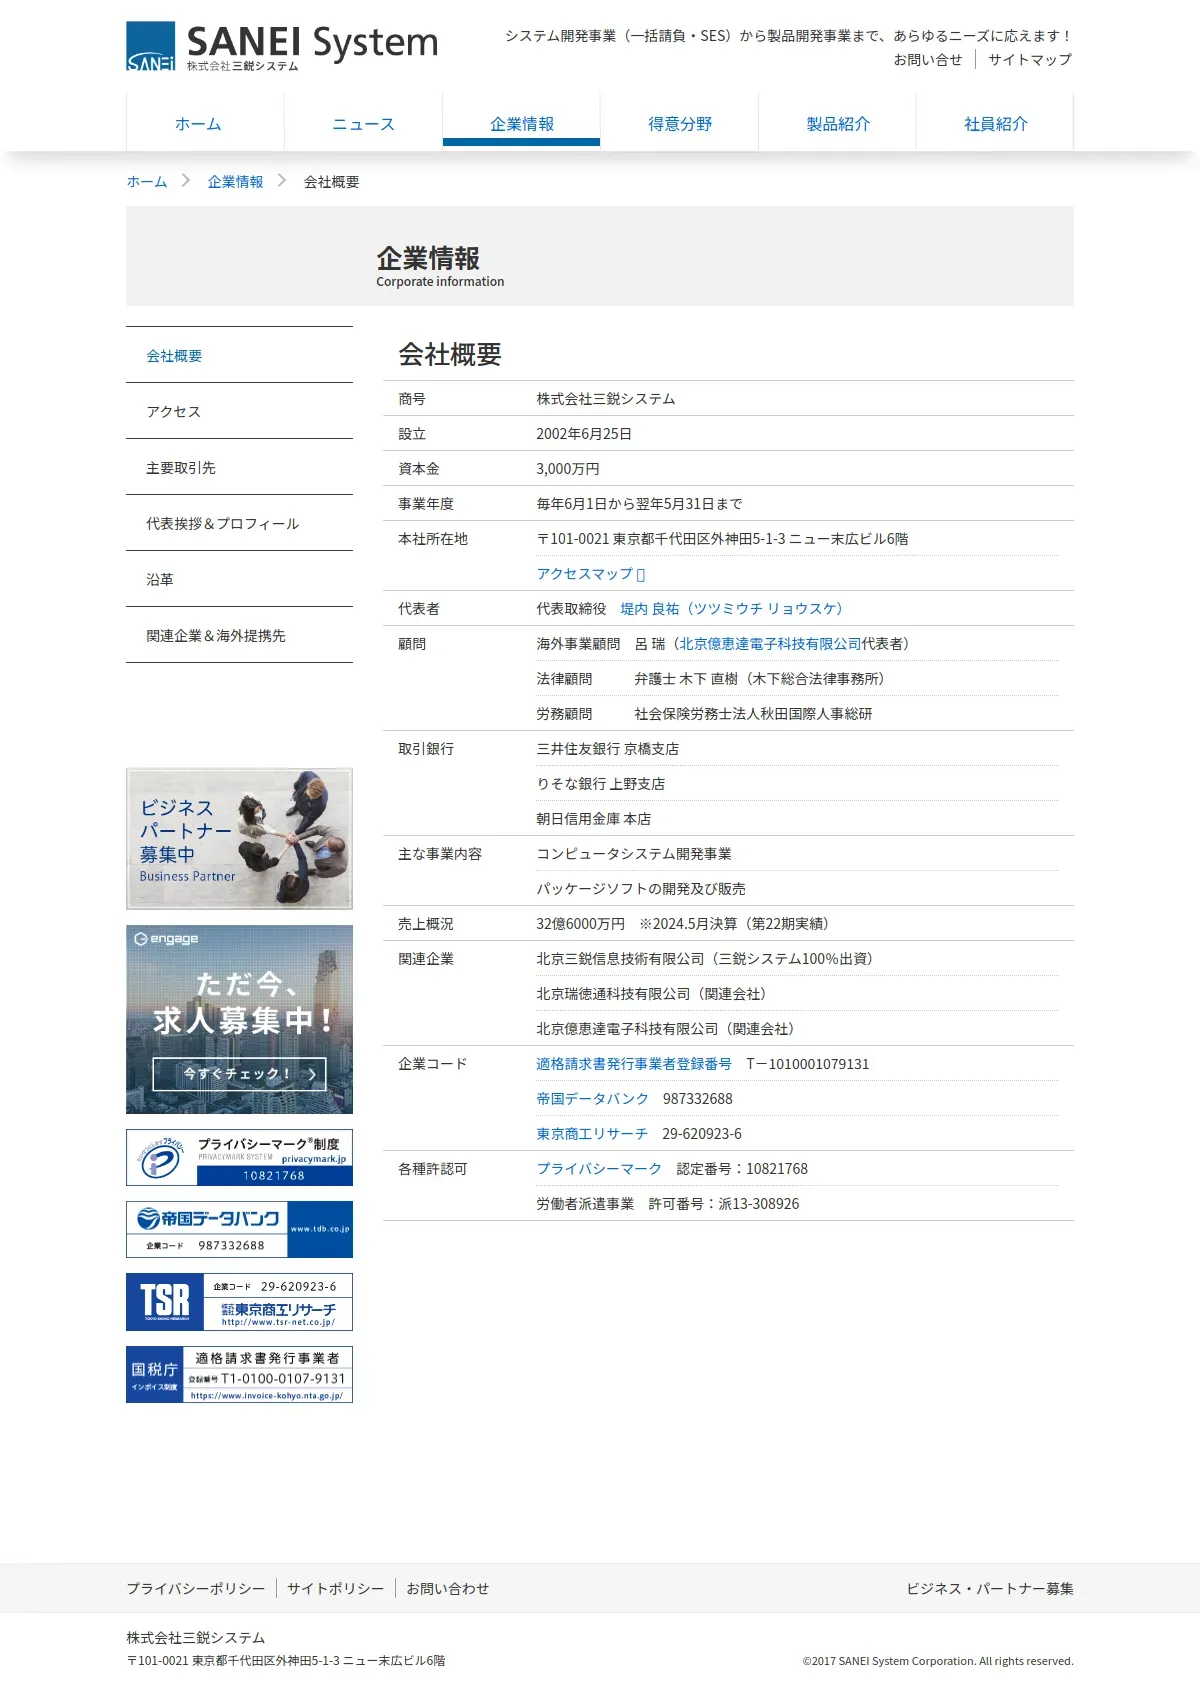This screenshot has height=1683, width=1200.
Task: Select アクセス in the sidebar
Action: point(239,411)
